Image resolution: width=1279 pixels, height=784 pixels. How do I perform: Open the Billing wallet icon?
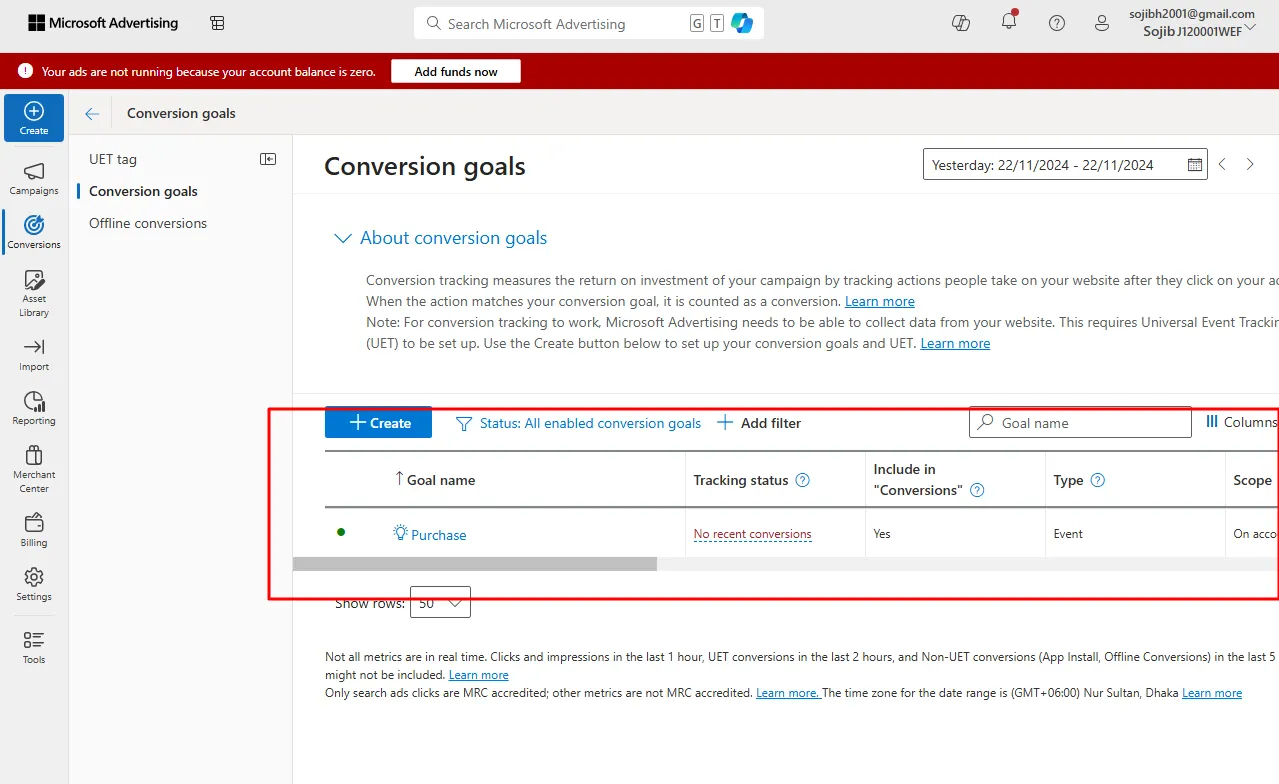point(34,522)
